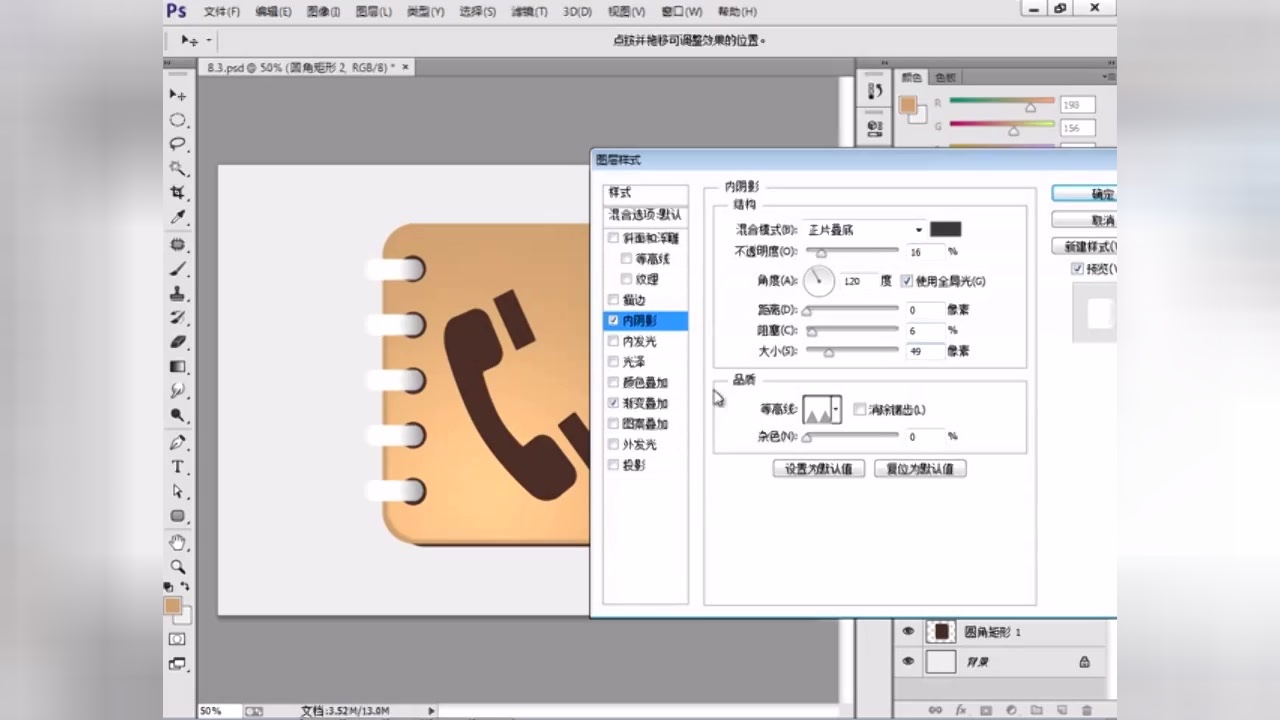Enable 等高线 sub-style checkbox
The width and height of the screenshot is (1280, 720).
(626, 259)
